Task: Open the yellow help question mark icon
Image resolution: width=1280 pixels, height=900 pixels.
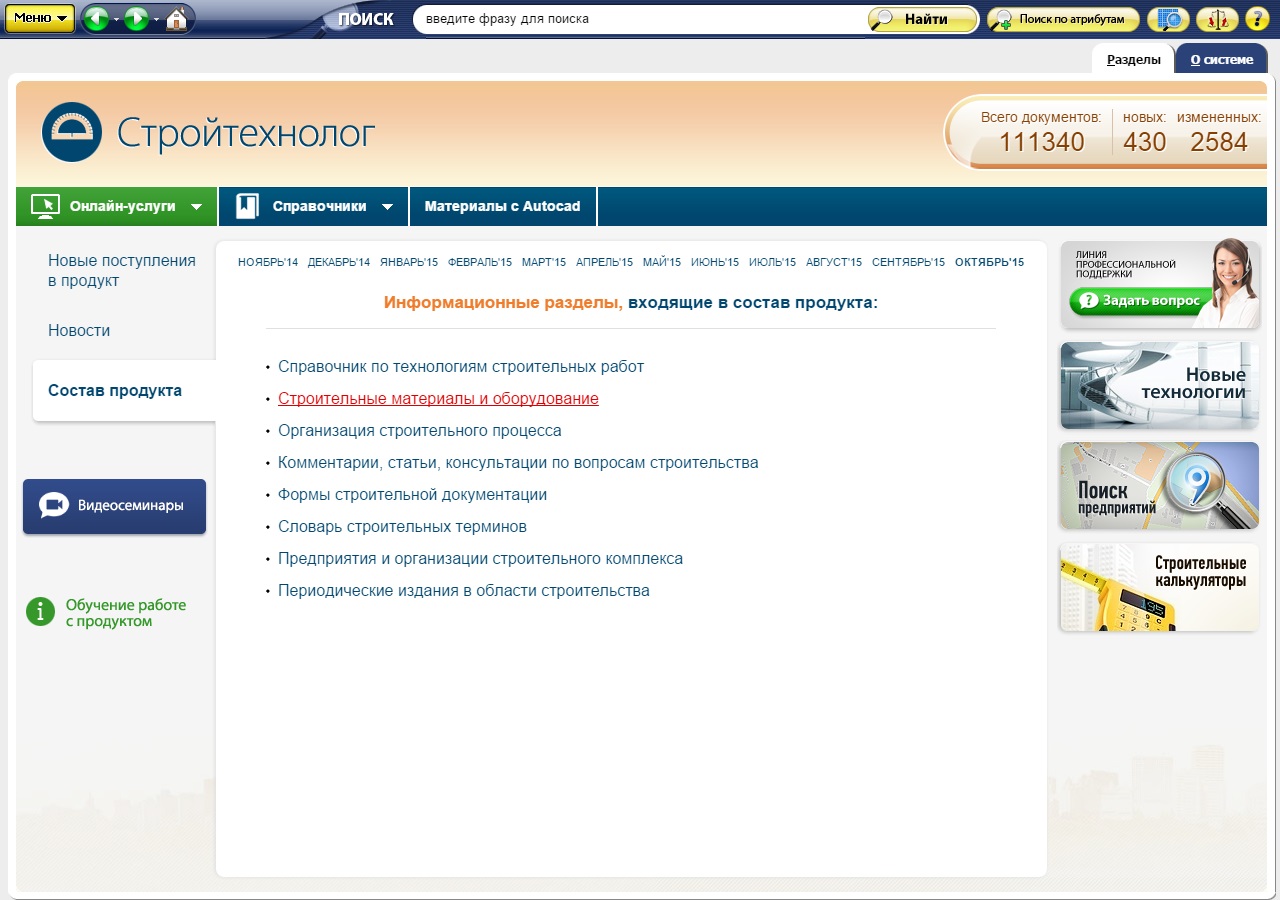Action: 1257,19
